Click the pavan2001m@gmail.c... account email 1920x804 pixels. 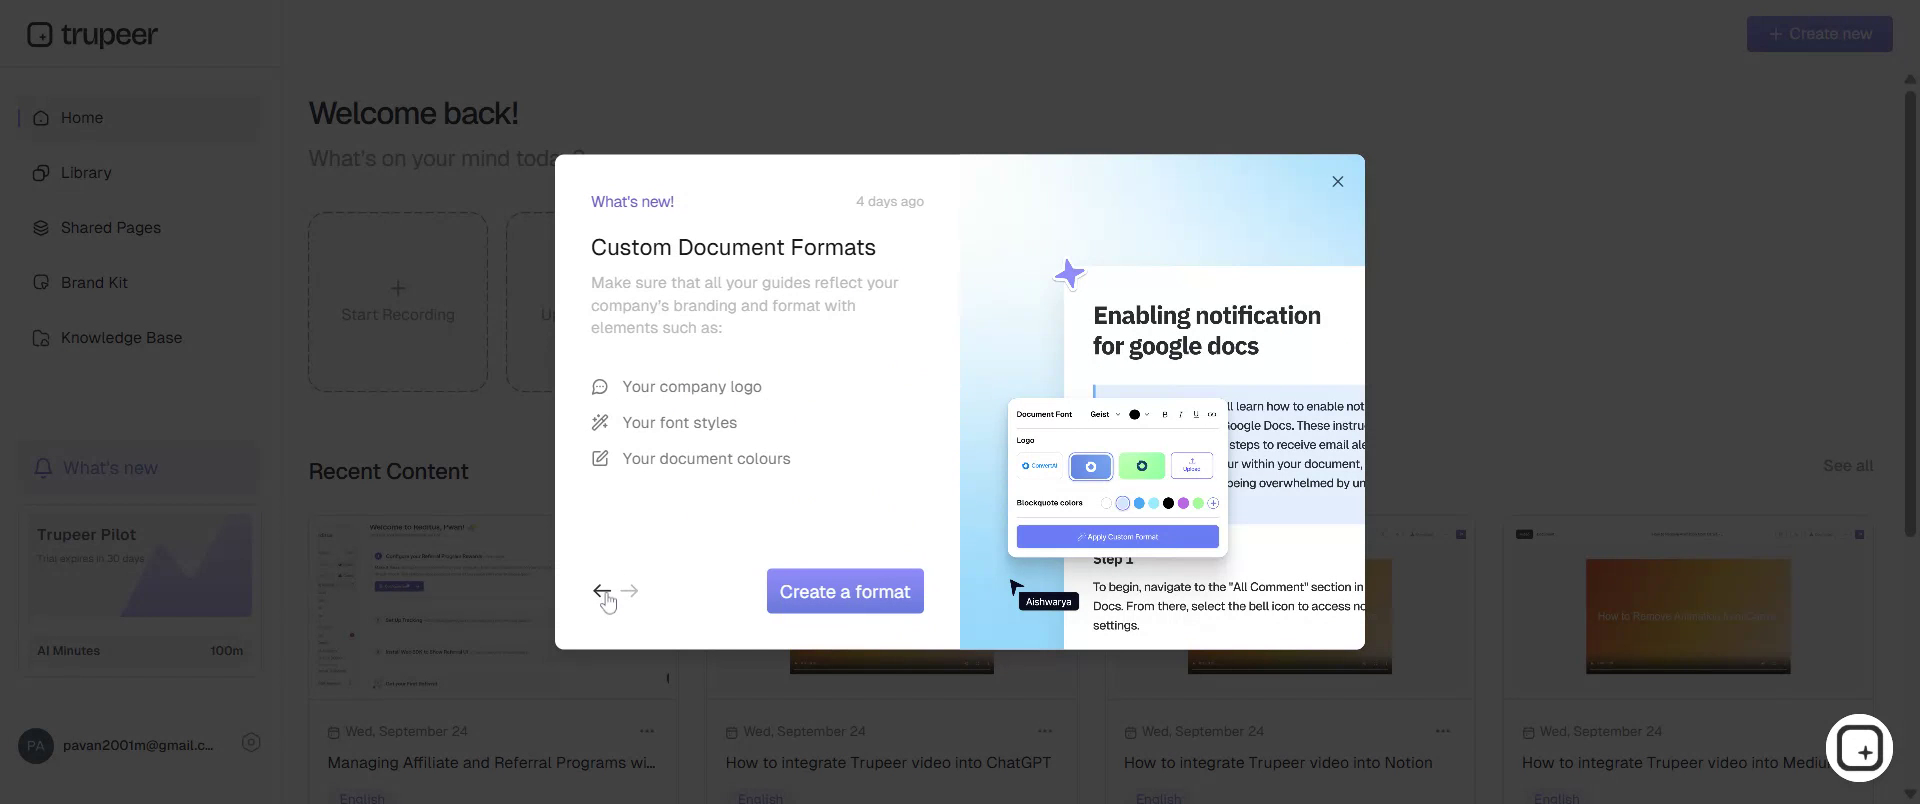pyautogui.click(x=138, y=745)
